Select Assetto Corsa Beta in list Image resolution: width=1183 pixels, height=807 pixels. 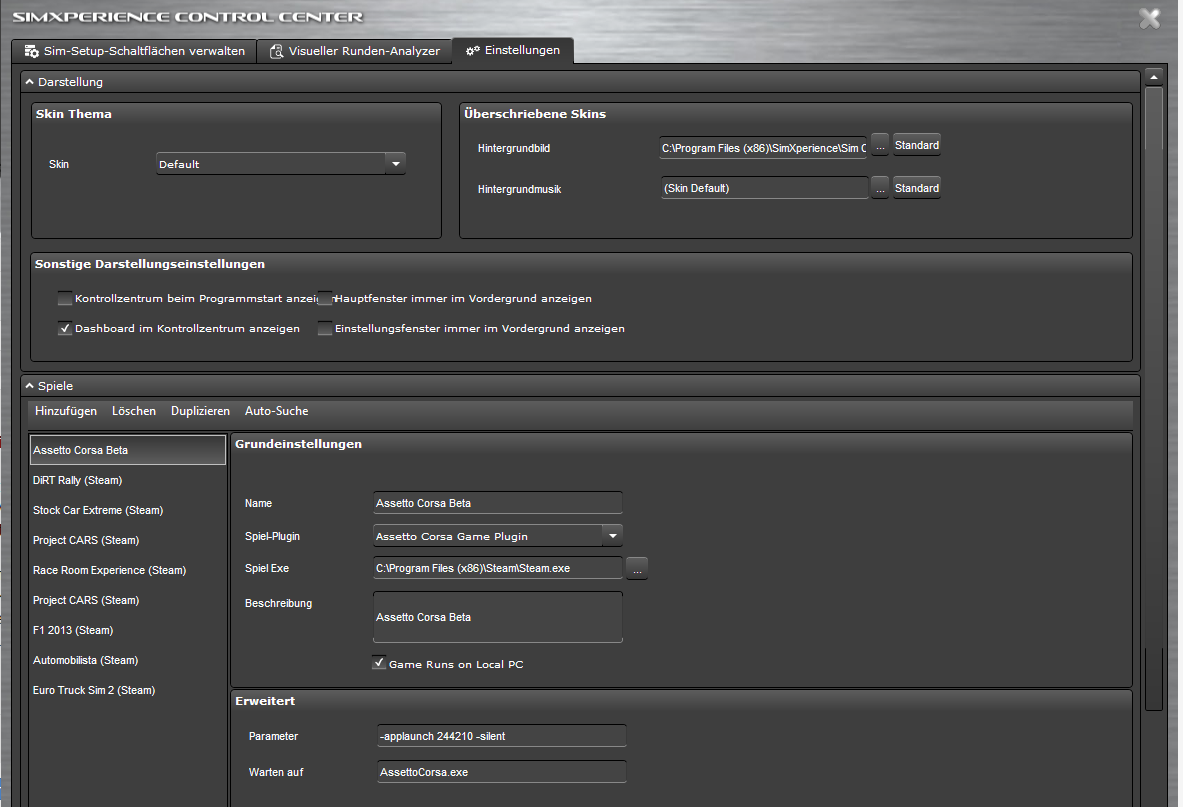128,450
